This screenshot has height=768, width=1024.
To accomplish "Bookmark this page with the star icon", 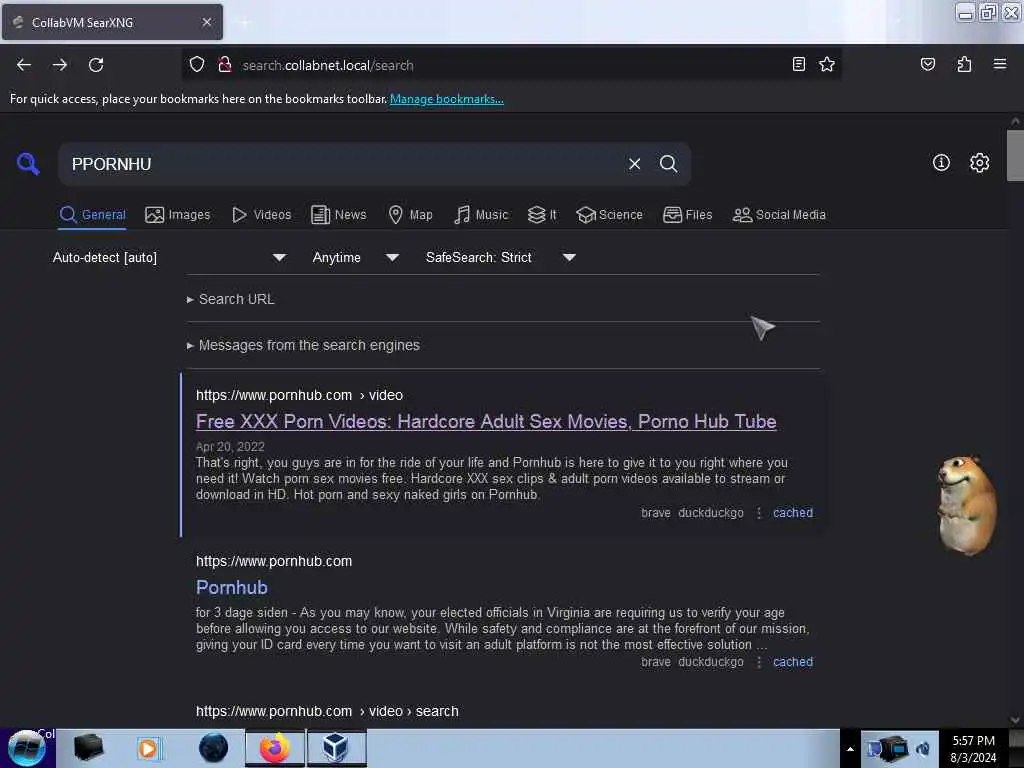I will point(827,64).
